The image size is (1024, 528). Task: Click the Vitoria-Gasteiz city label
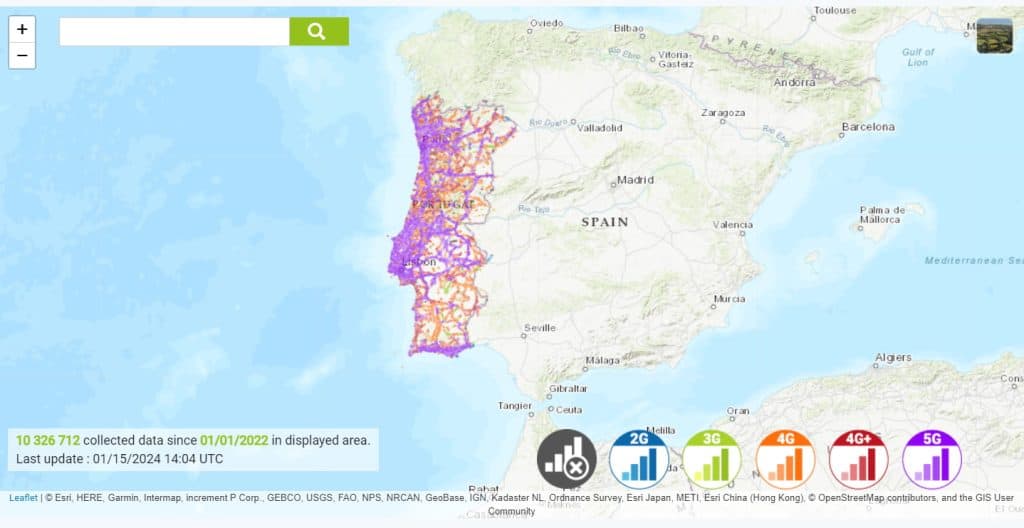tap(676, 59)
